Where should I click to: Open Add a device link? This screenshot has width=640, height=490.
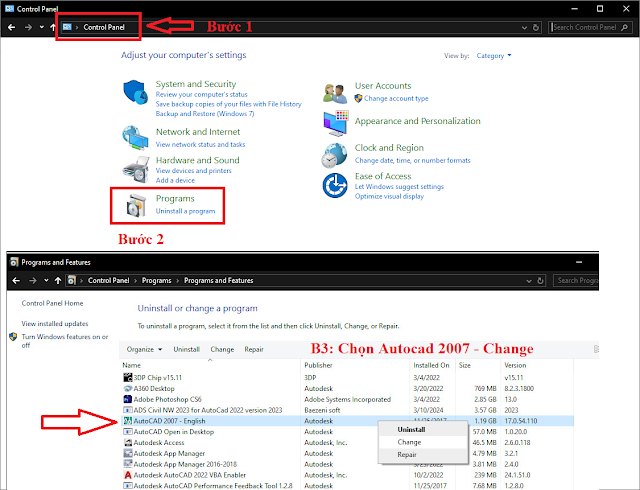175,180
